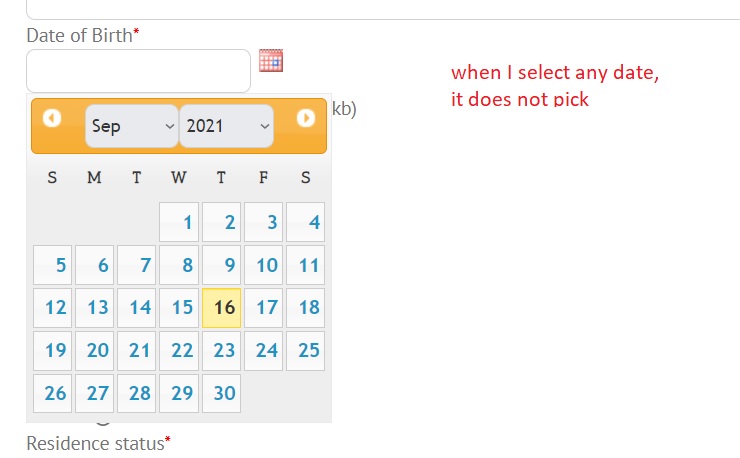Select date 20 in calendar
The width and height of the screenshot is (740, 458).
pos(94,351)
